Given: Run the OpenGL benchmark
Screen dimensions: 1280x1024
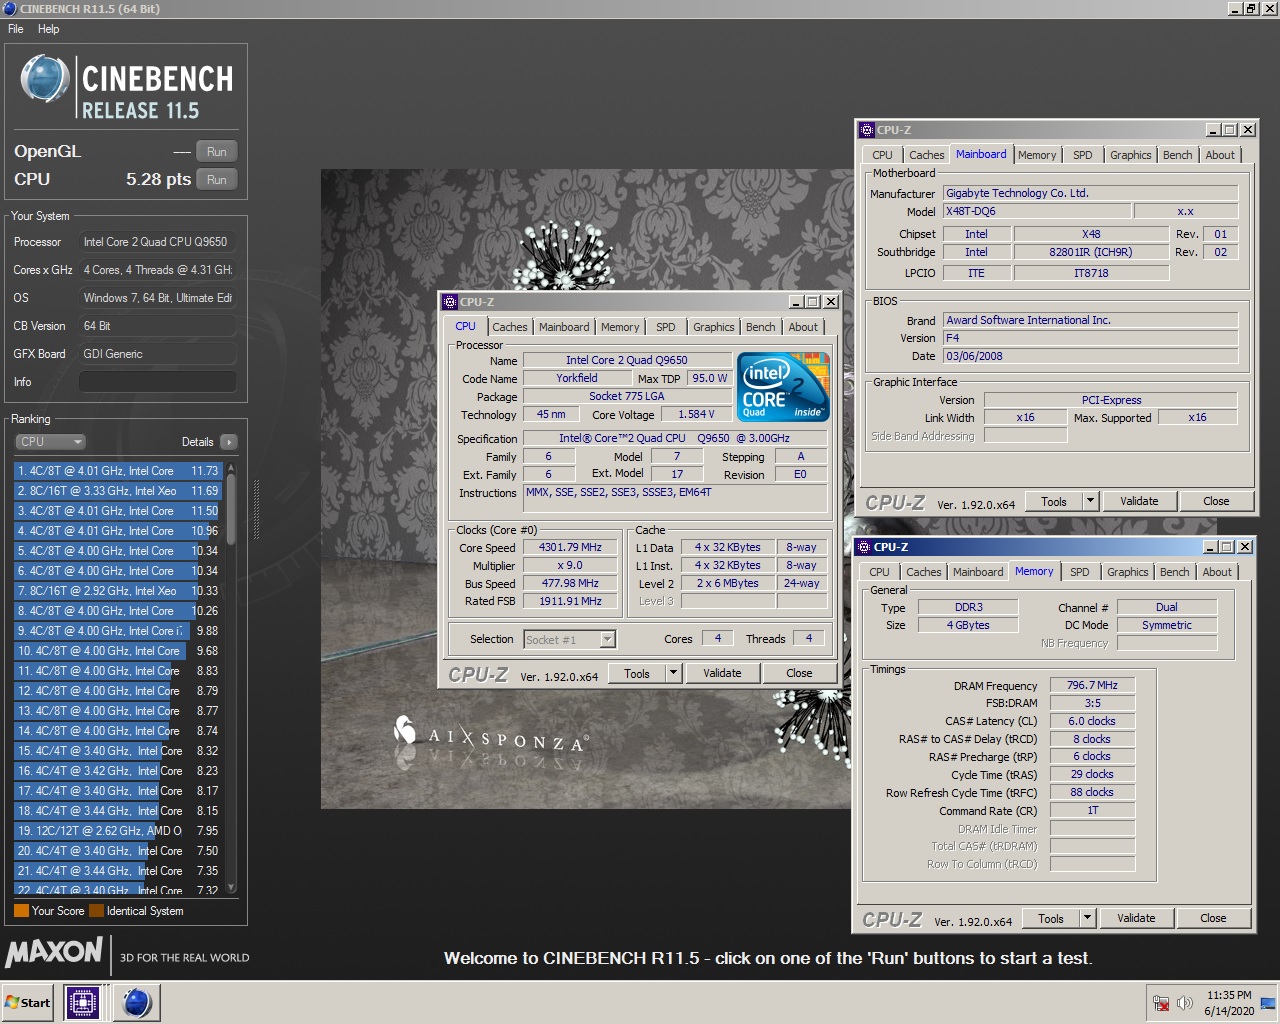Looking at the screenshot, I should [217, 152].
